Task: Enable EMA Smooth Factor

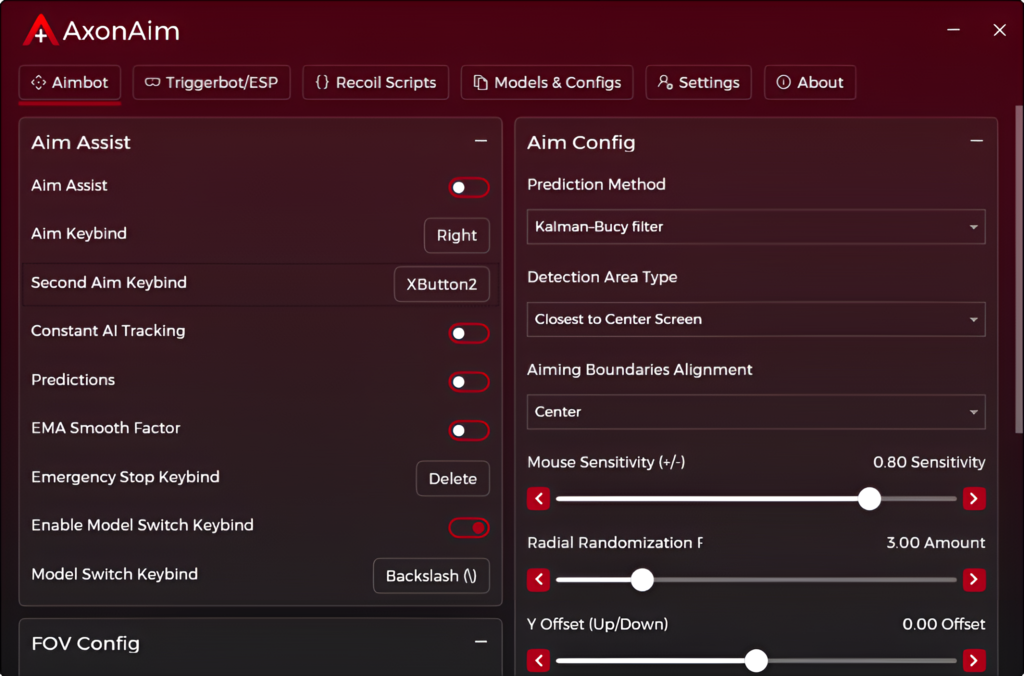Action: coord(469,430)
